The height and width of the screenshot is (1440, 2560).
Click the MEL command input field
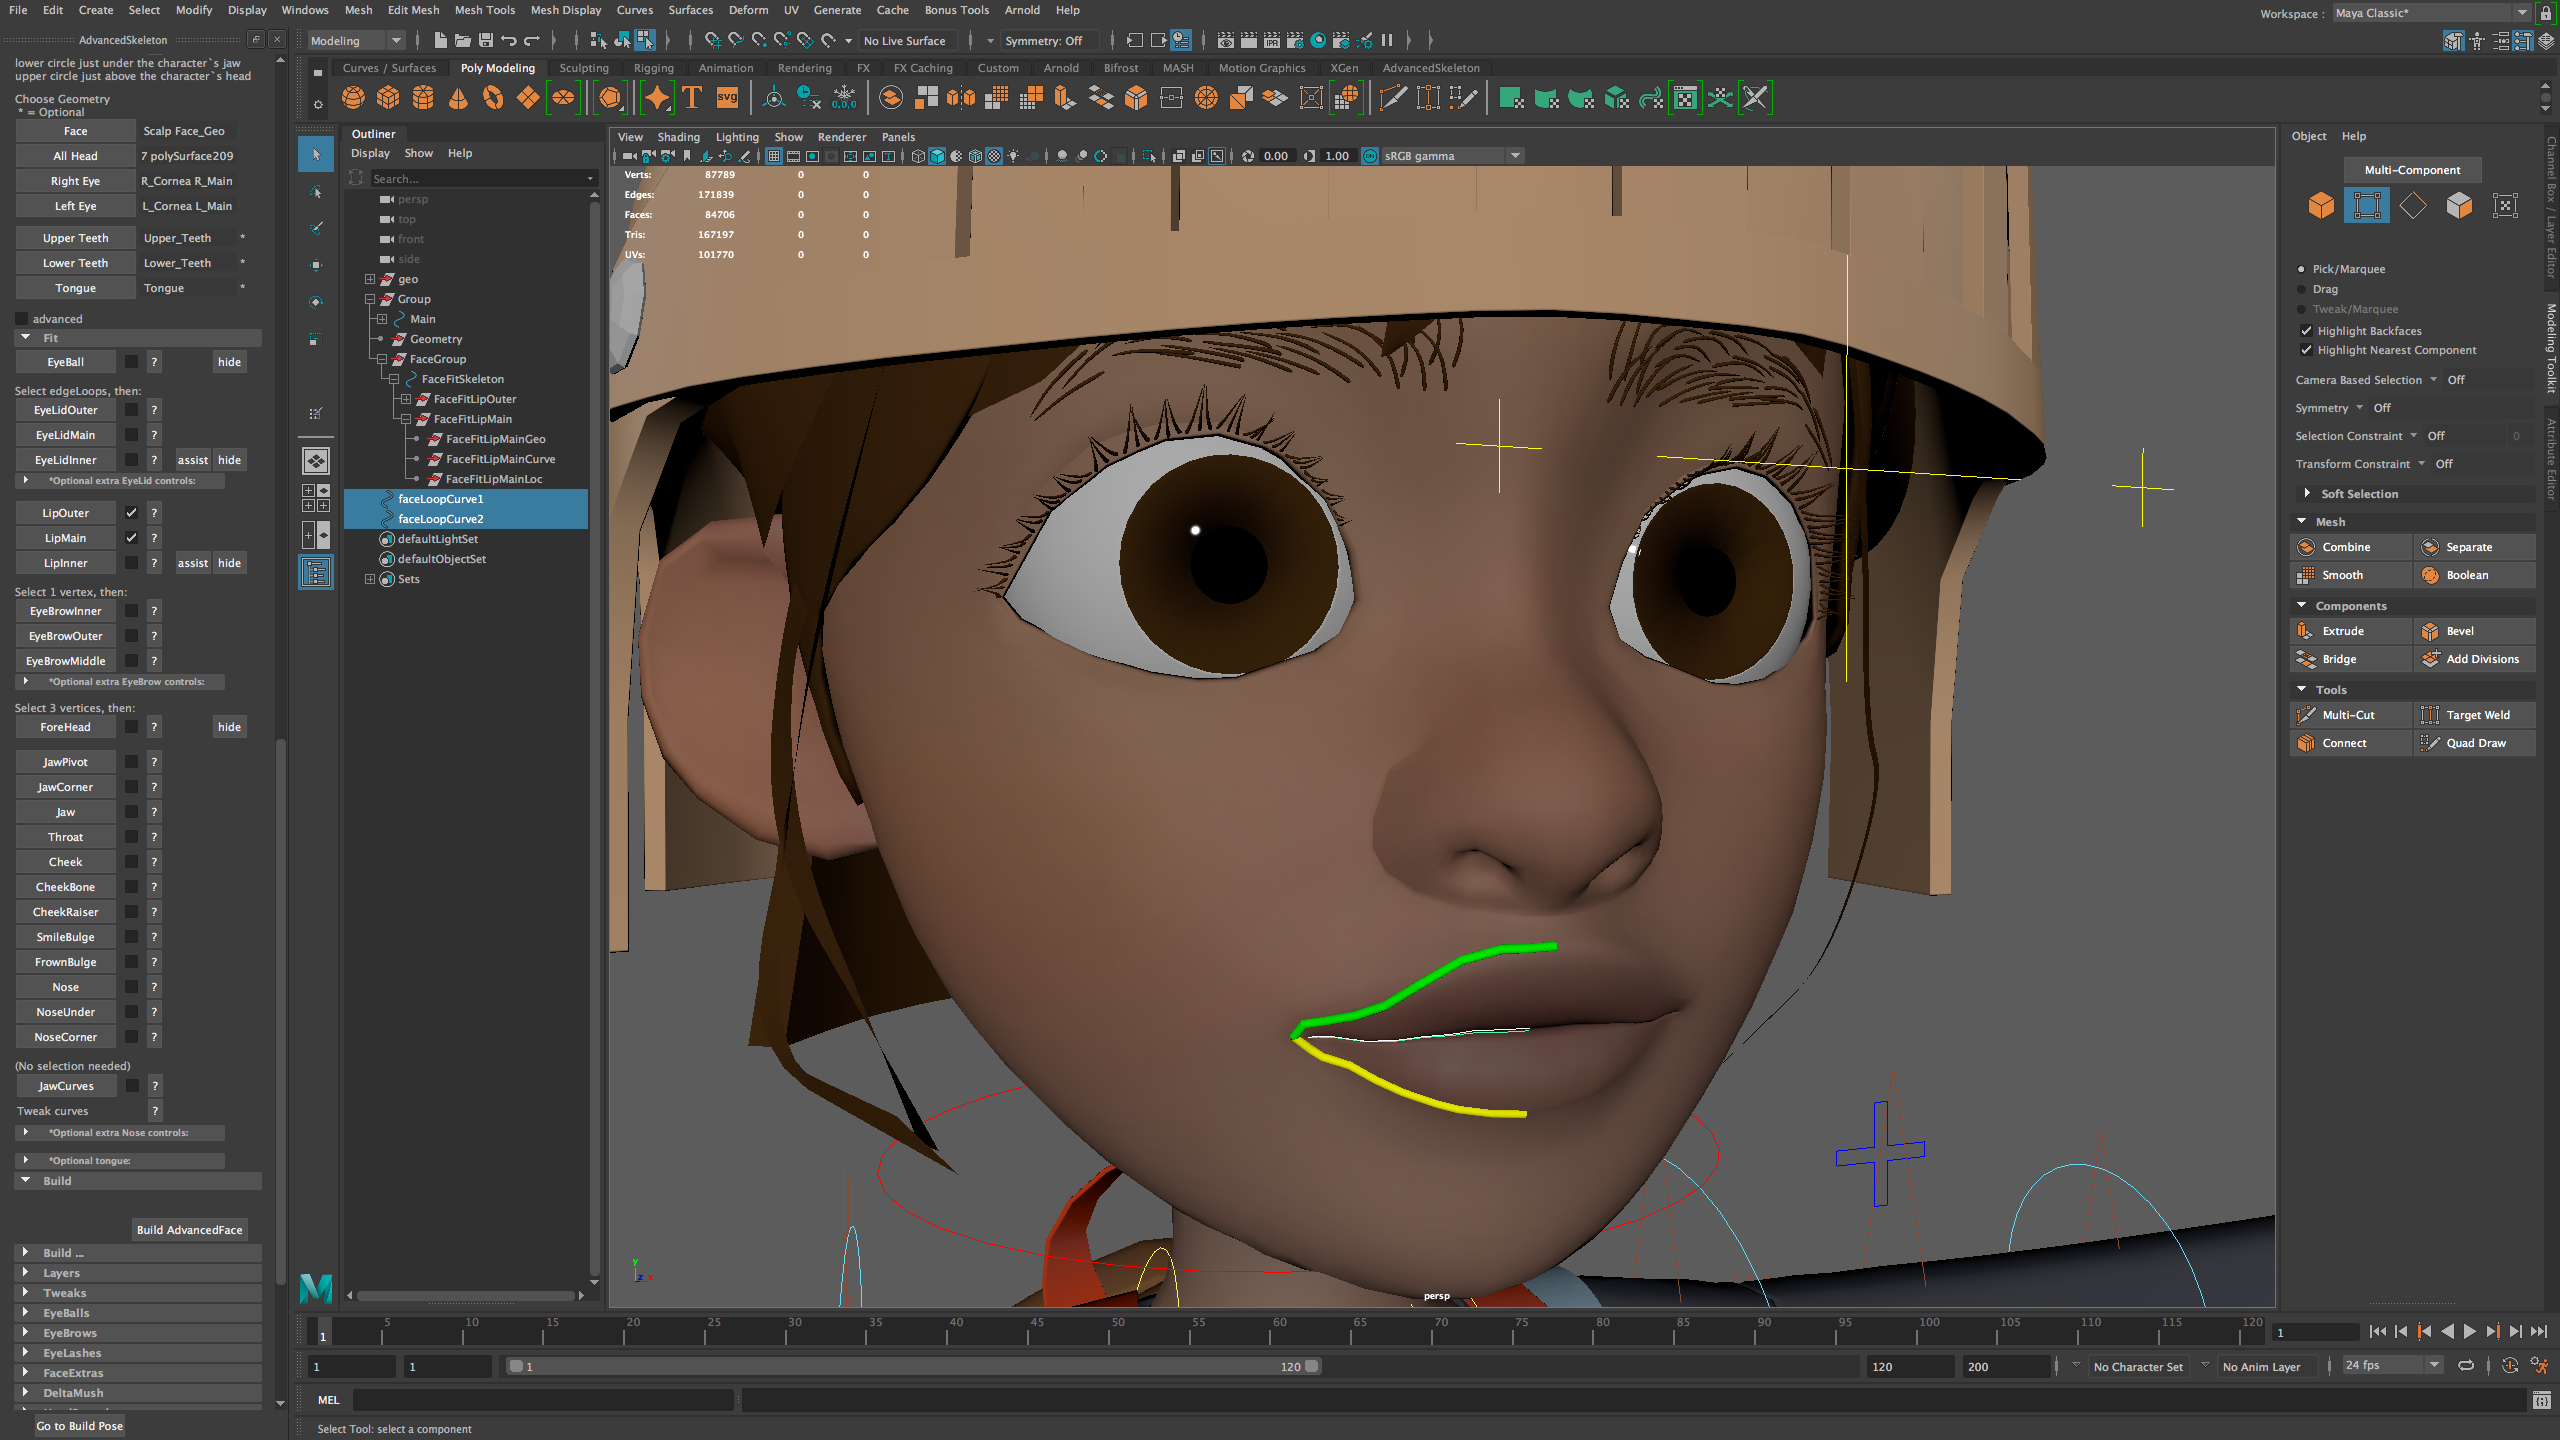[543, 1400]
